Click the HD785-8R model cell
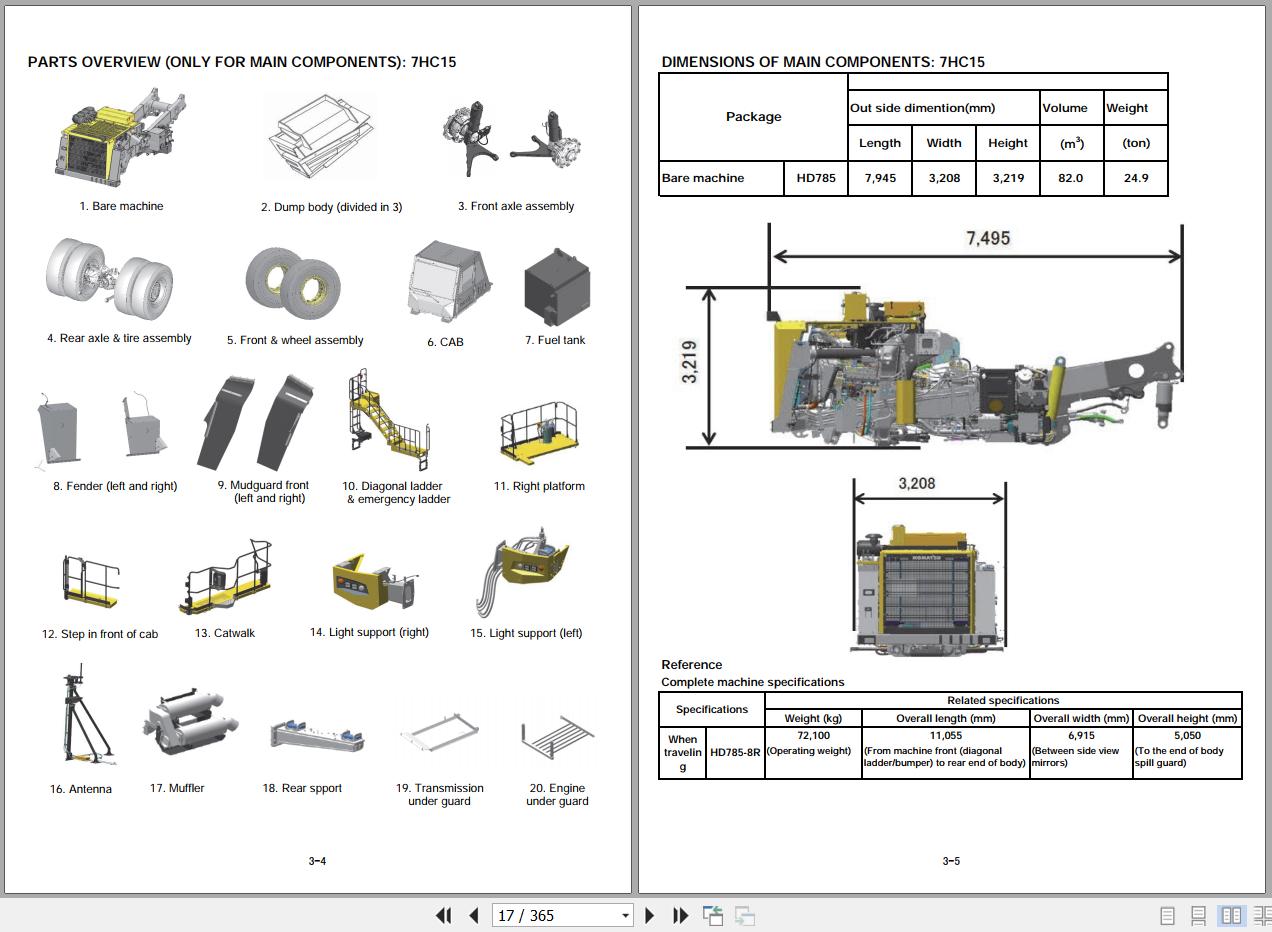 735,752
